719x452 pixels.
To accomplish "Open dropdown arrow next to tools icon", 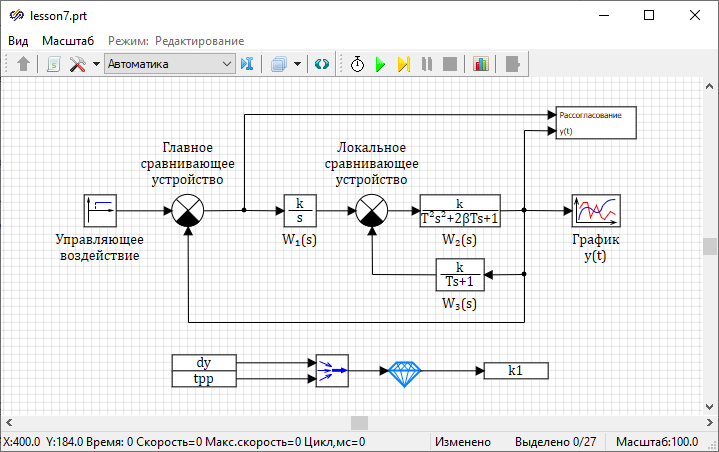I will pos(96,64).
